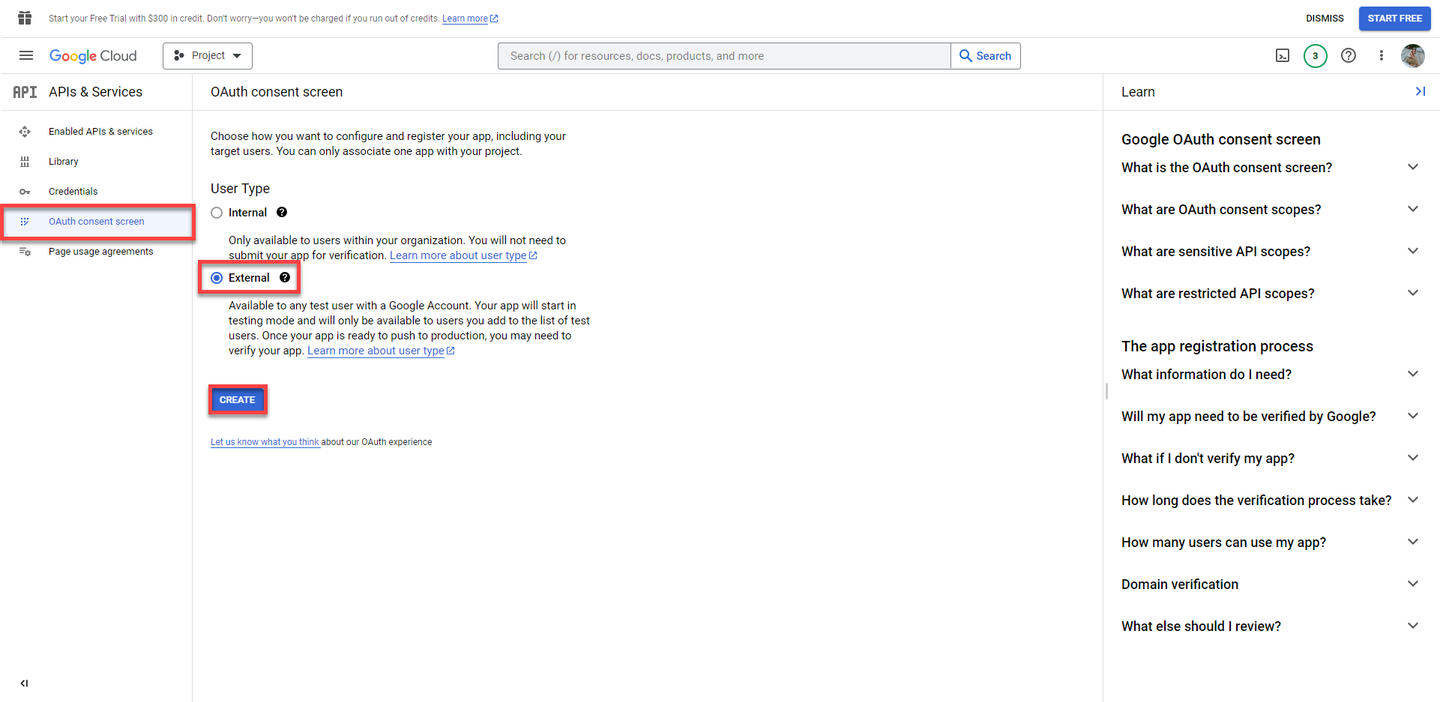Click the API icon in sidebar header
1440x702 pixels.
coord(25,92)
